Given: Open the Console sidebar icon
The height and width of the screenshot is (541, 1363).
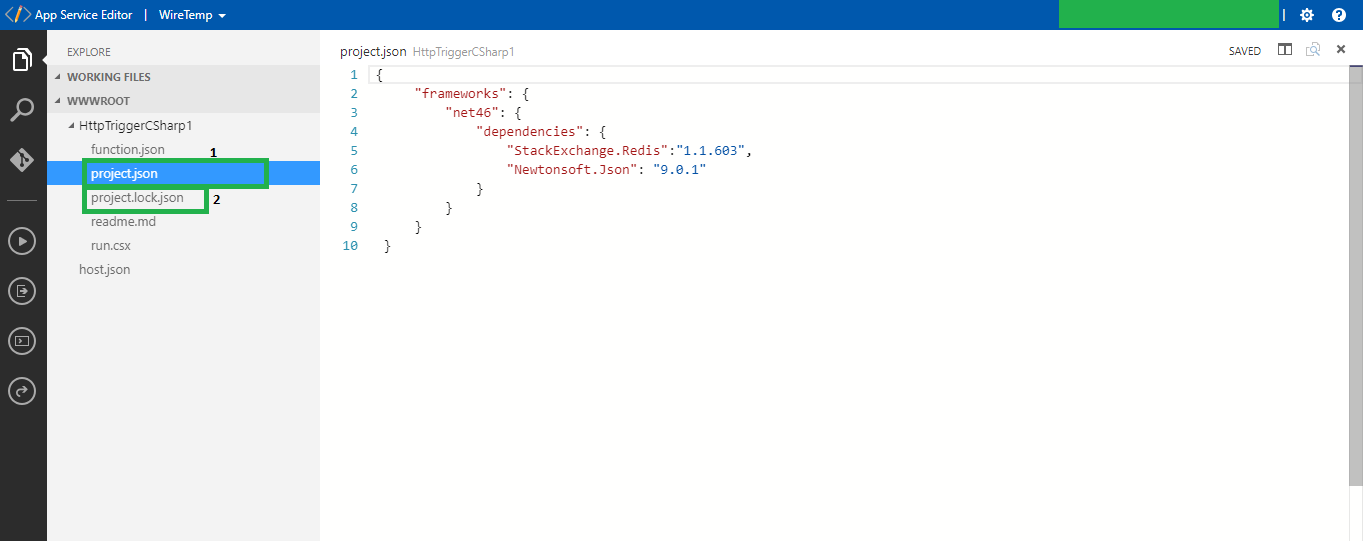Looking at the screenshot, I should tap(22, 341).
